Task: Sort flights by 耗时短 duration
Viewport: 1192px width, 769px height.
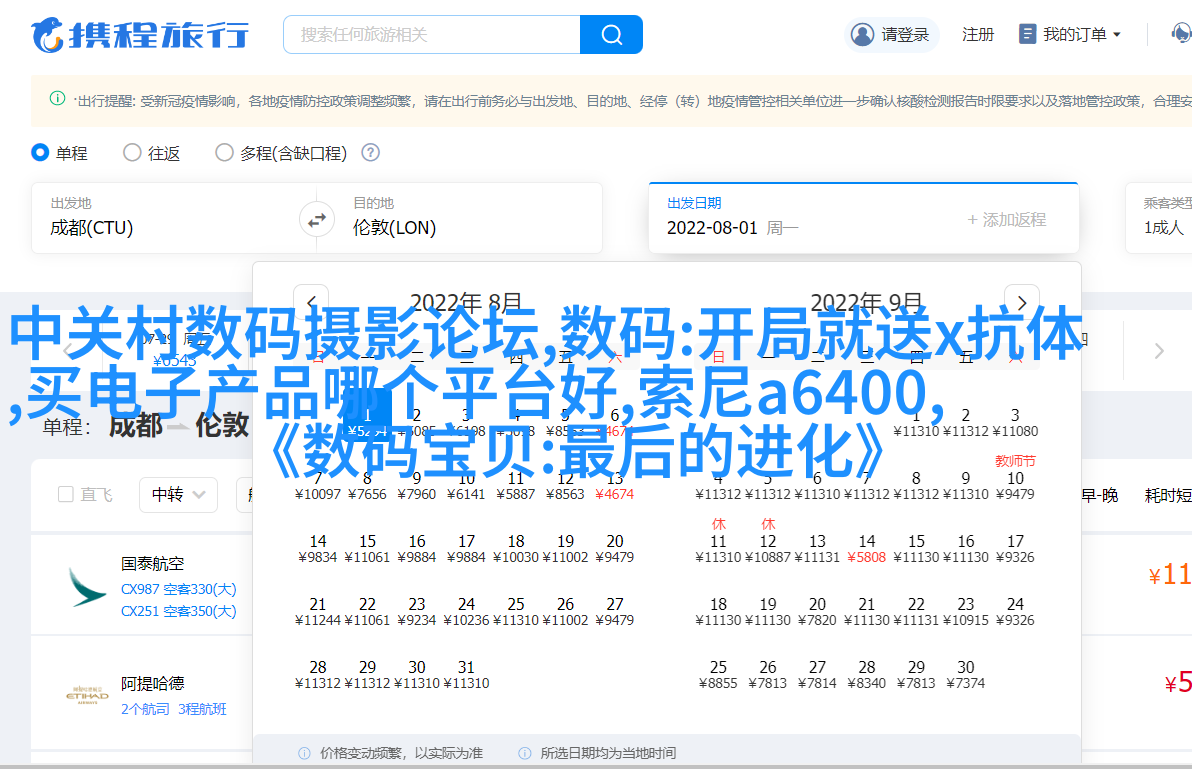Action: (x=1168, y=495)
